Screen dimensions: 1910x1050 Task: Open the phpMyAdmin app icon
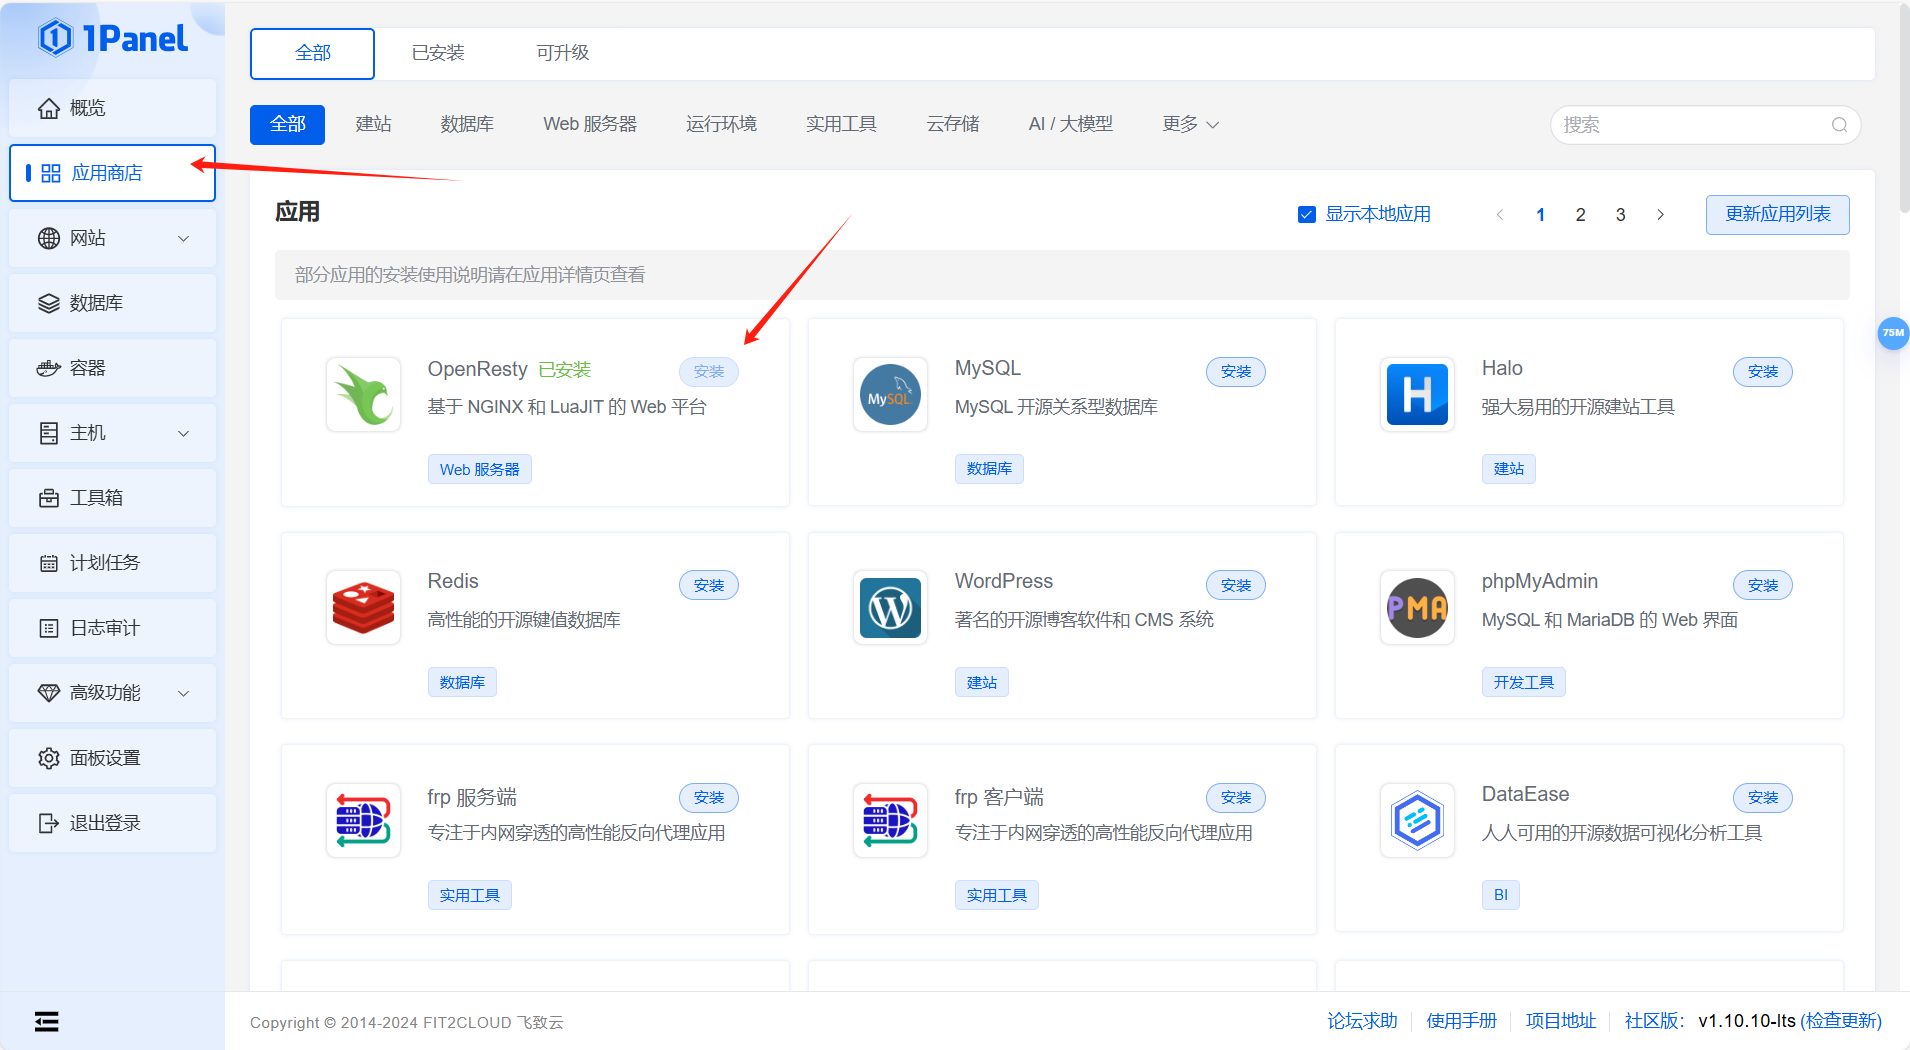(1417, 607)
